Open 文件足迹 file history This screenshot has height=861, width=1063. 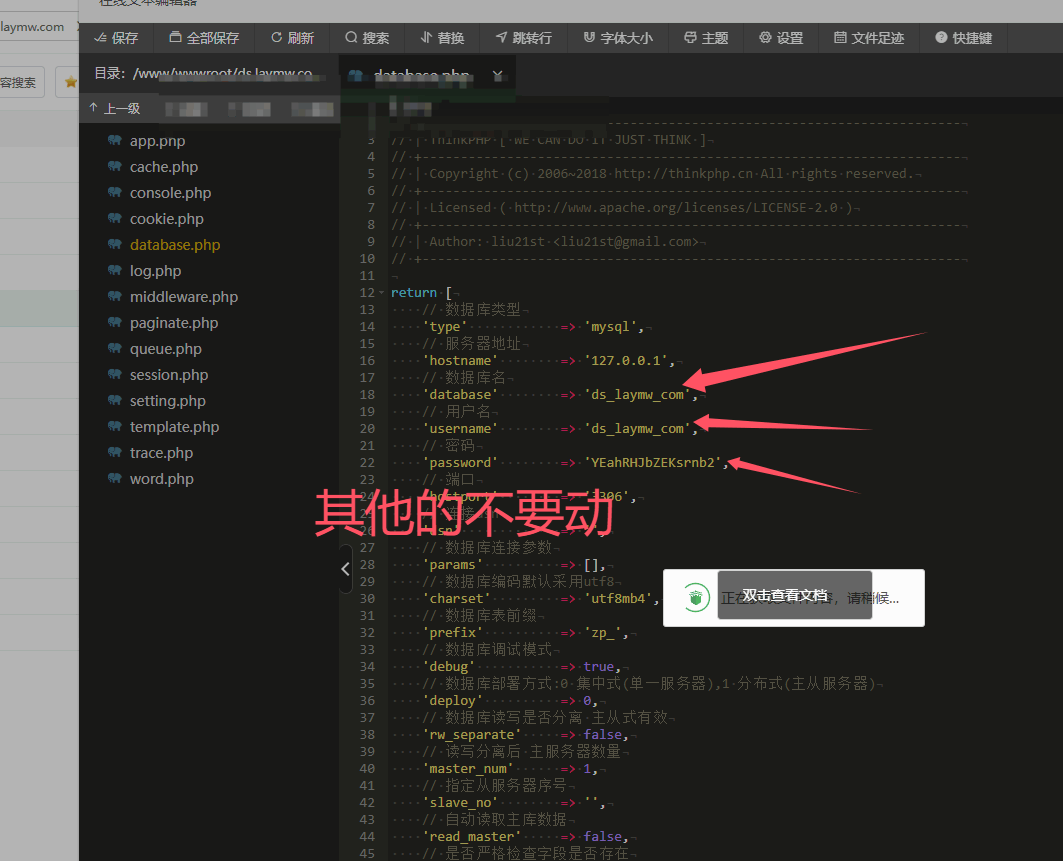point(869,38)
